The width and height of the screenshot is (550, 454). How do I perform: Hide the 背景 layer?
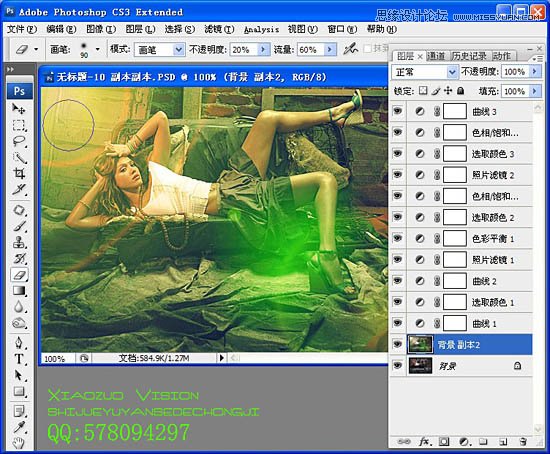[x=397, y=365]
